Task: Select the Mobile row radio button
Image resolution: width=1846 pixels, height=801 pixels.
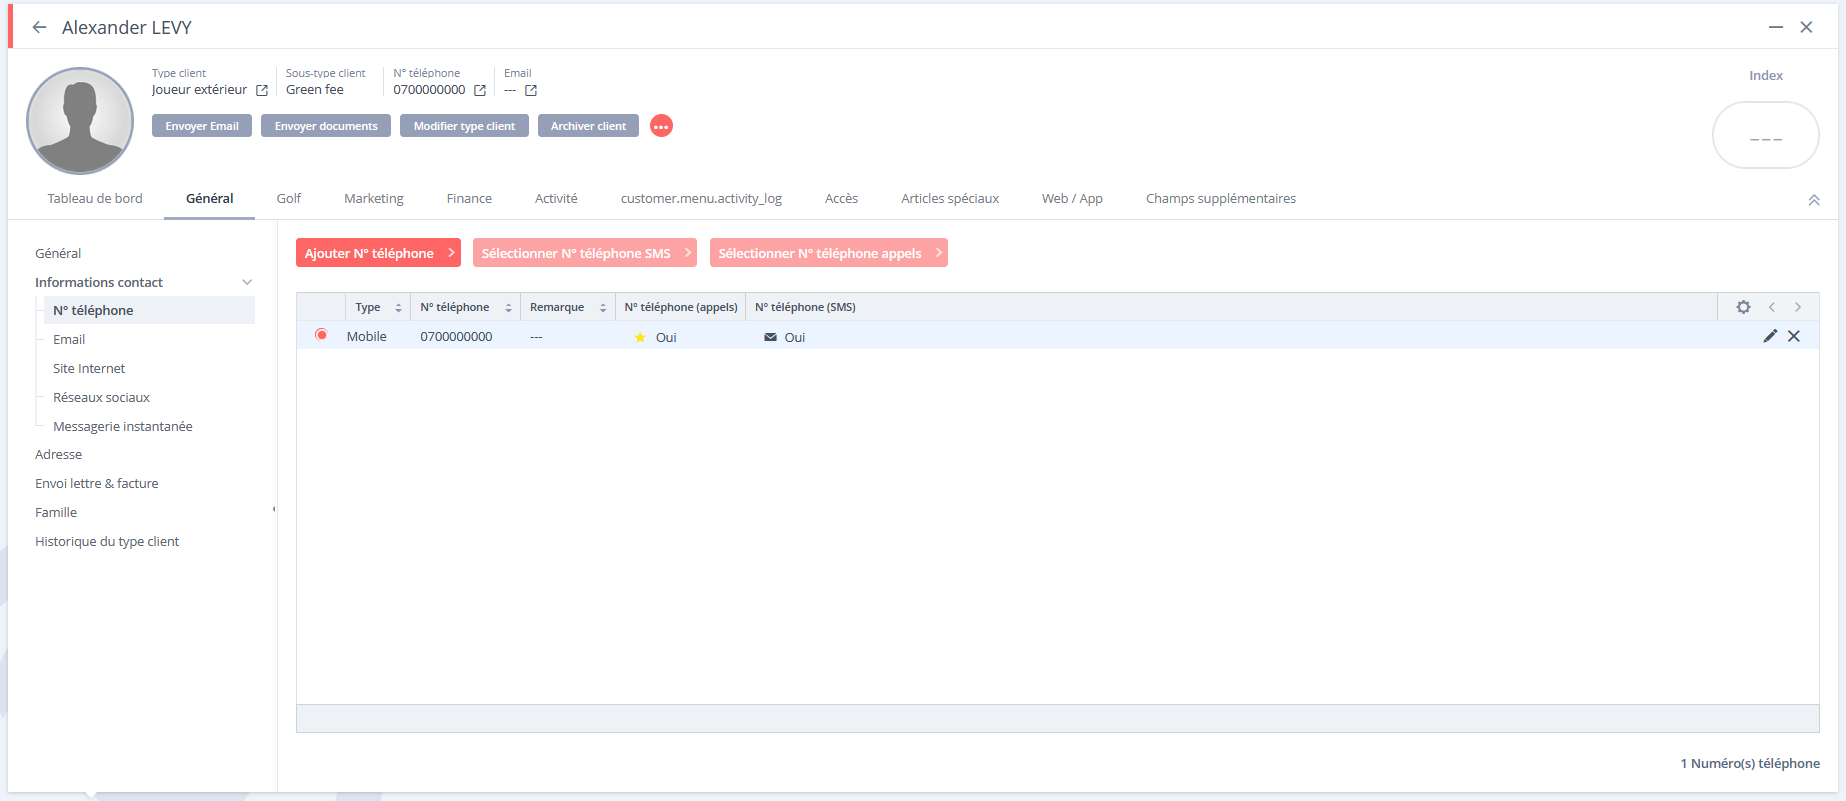Action: tap(321, 335)
